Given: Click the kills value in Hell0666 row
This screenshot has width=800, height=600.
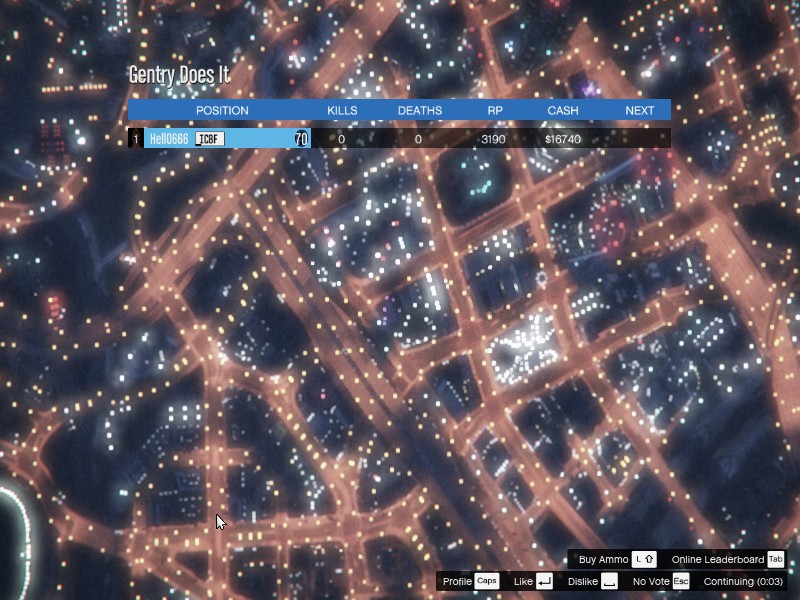Looking at the screenshot, I should 341,139.
